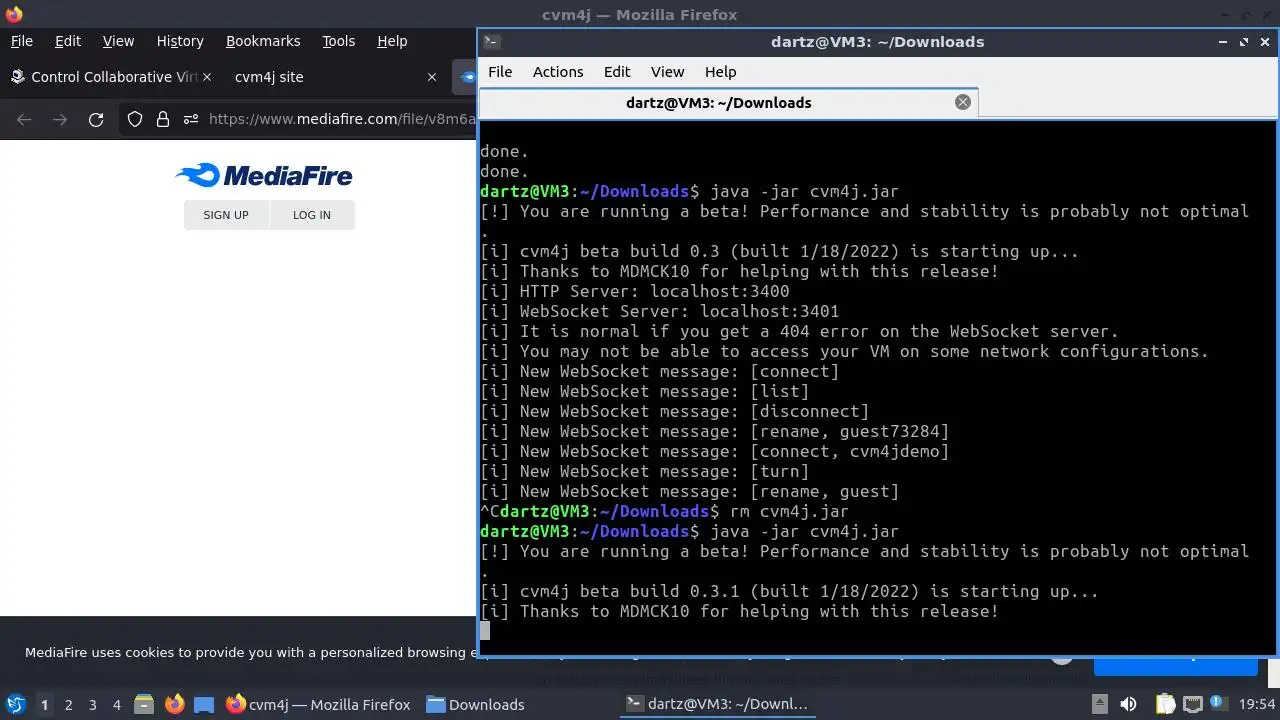Click terminal cursor block at last line
This screenshot has height=720, width=1280.
[485, 630]
